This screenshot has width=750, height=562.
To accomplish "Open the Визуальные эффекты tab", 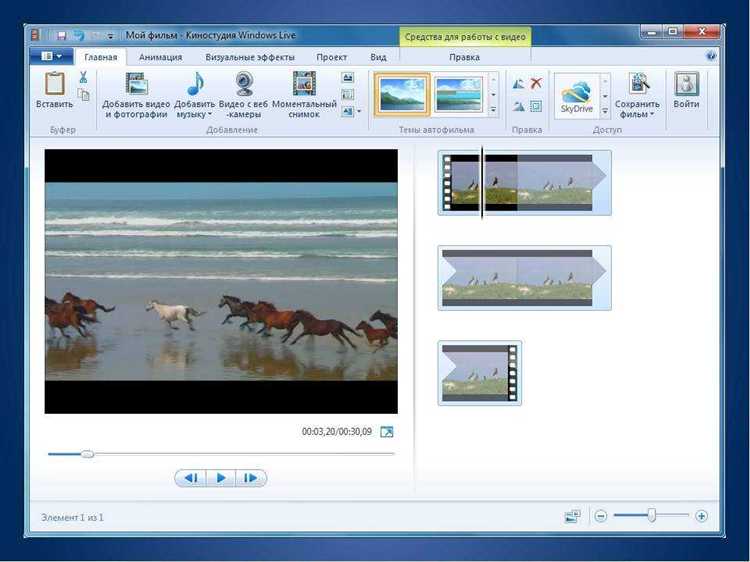I will coord(250,57).
